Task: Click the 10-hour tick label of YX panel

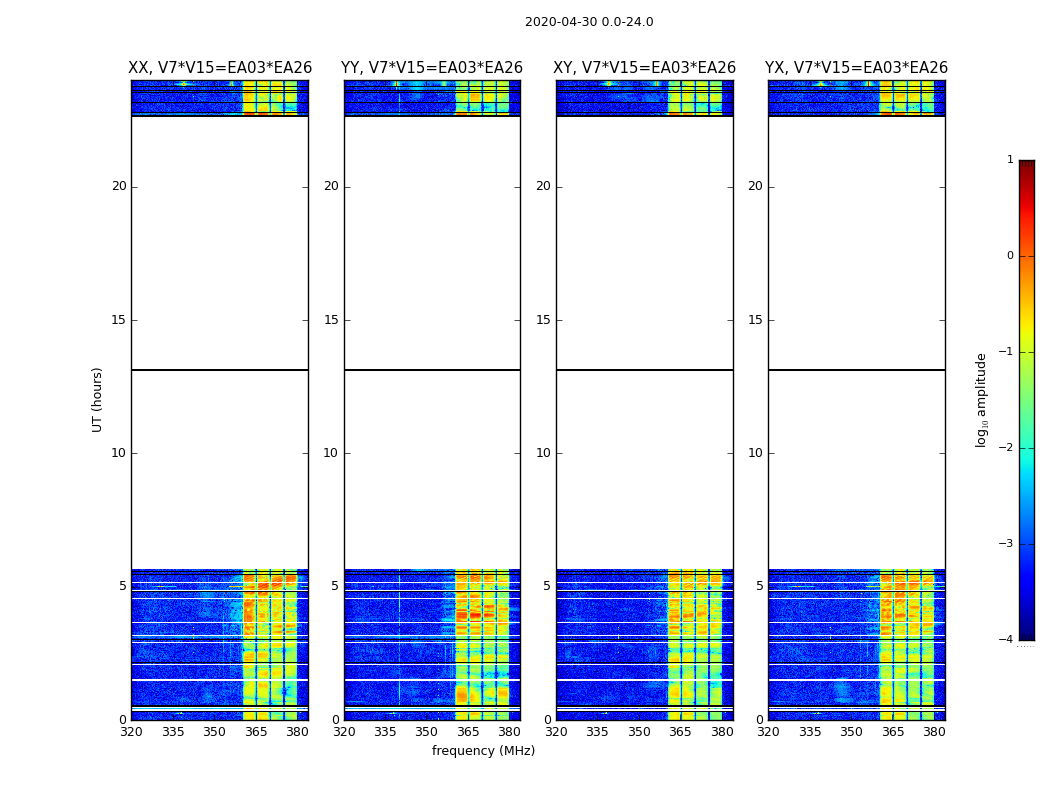Action: [x=756, y=453]
